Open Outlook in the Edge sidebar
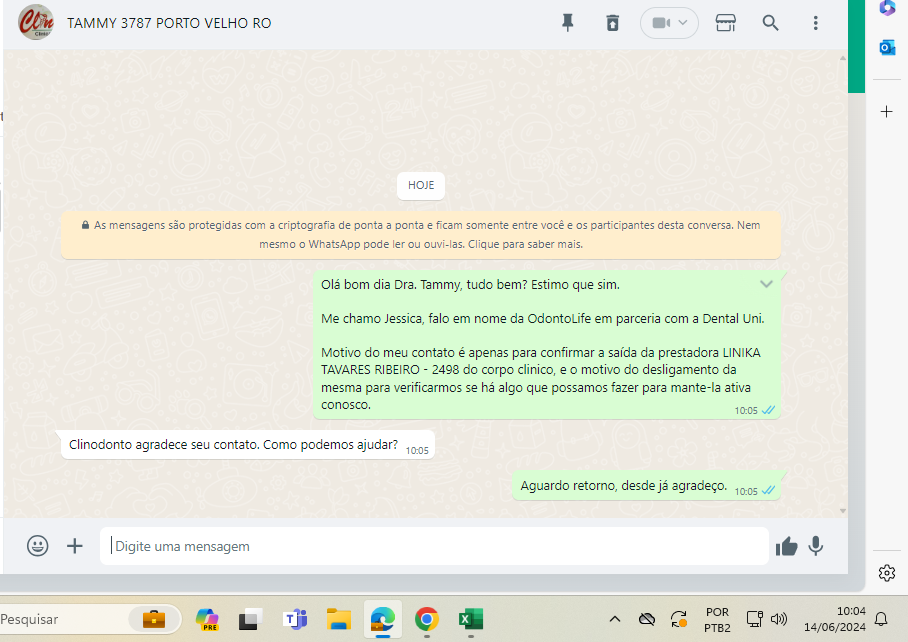Screen dimensions: 908x642 (887, 47)
